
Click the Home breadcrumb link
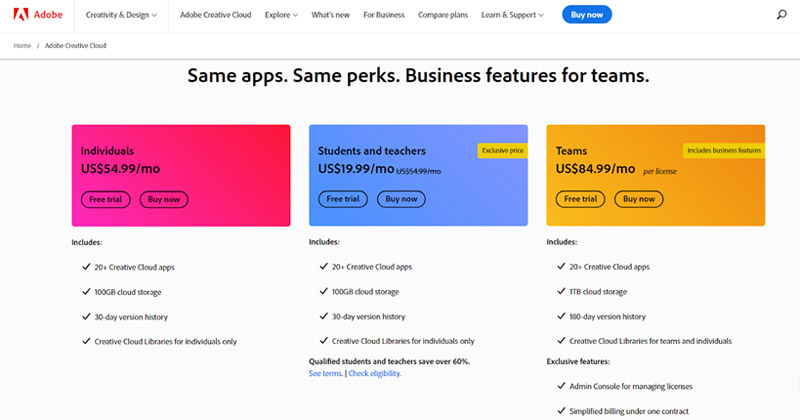point(22,46)
